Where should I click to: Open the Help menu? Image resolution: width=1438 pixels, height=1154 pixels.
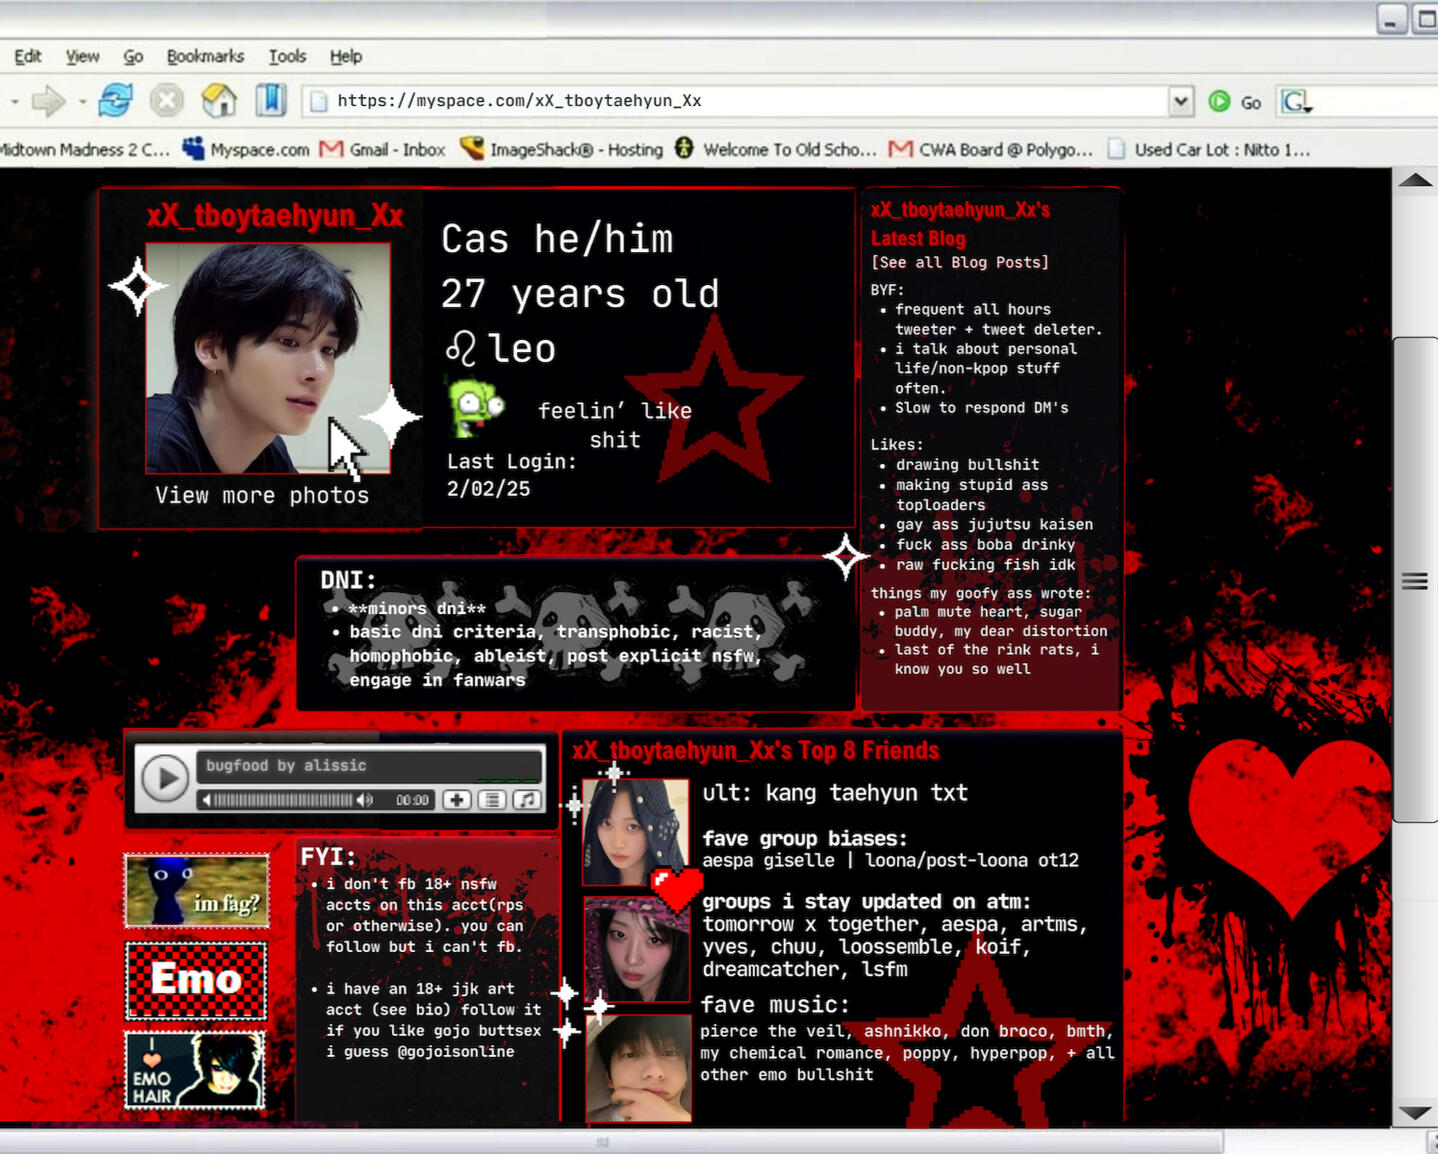point(346,56)
